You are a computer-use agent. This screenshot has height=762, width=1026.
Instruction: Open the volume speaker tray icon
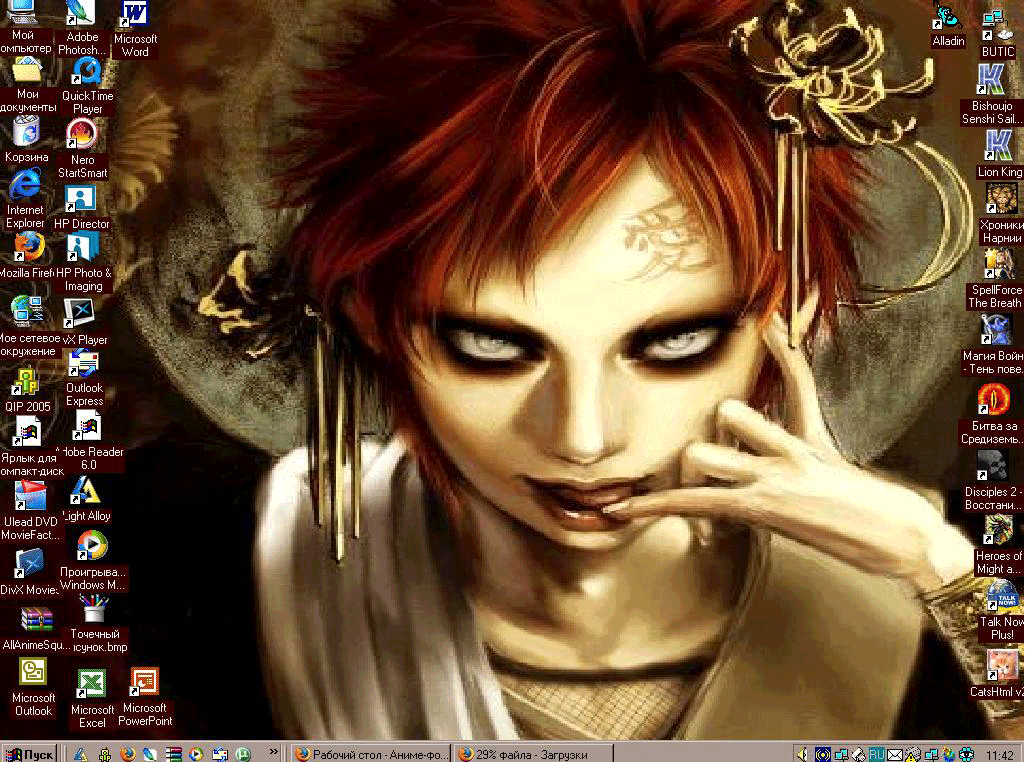click(802, 754)
